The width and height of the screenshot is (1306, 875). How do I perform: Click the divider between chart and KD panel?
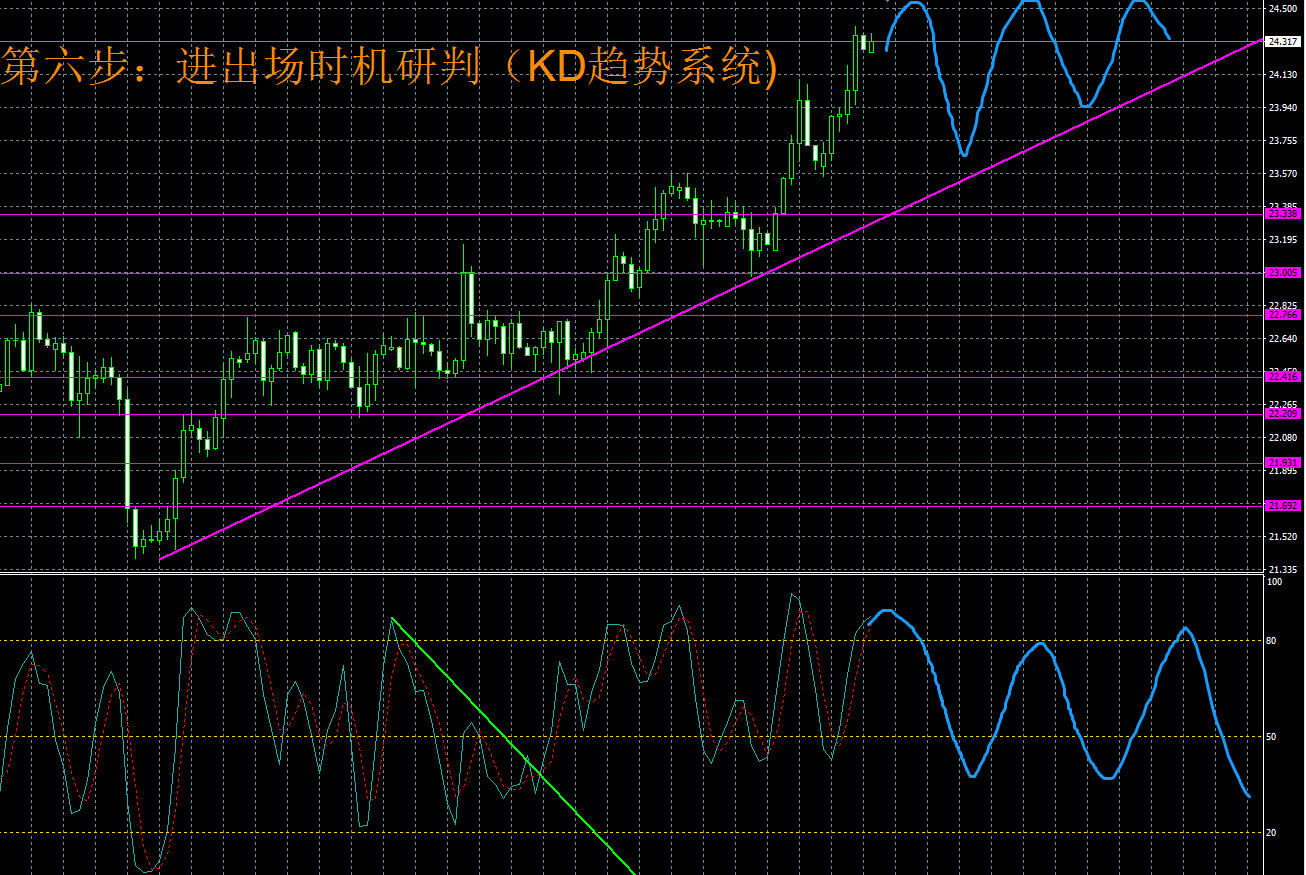[630, 574]
